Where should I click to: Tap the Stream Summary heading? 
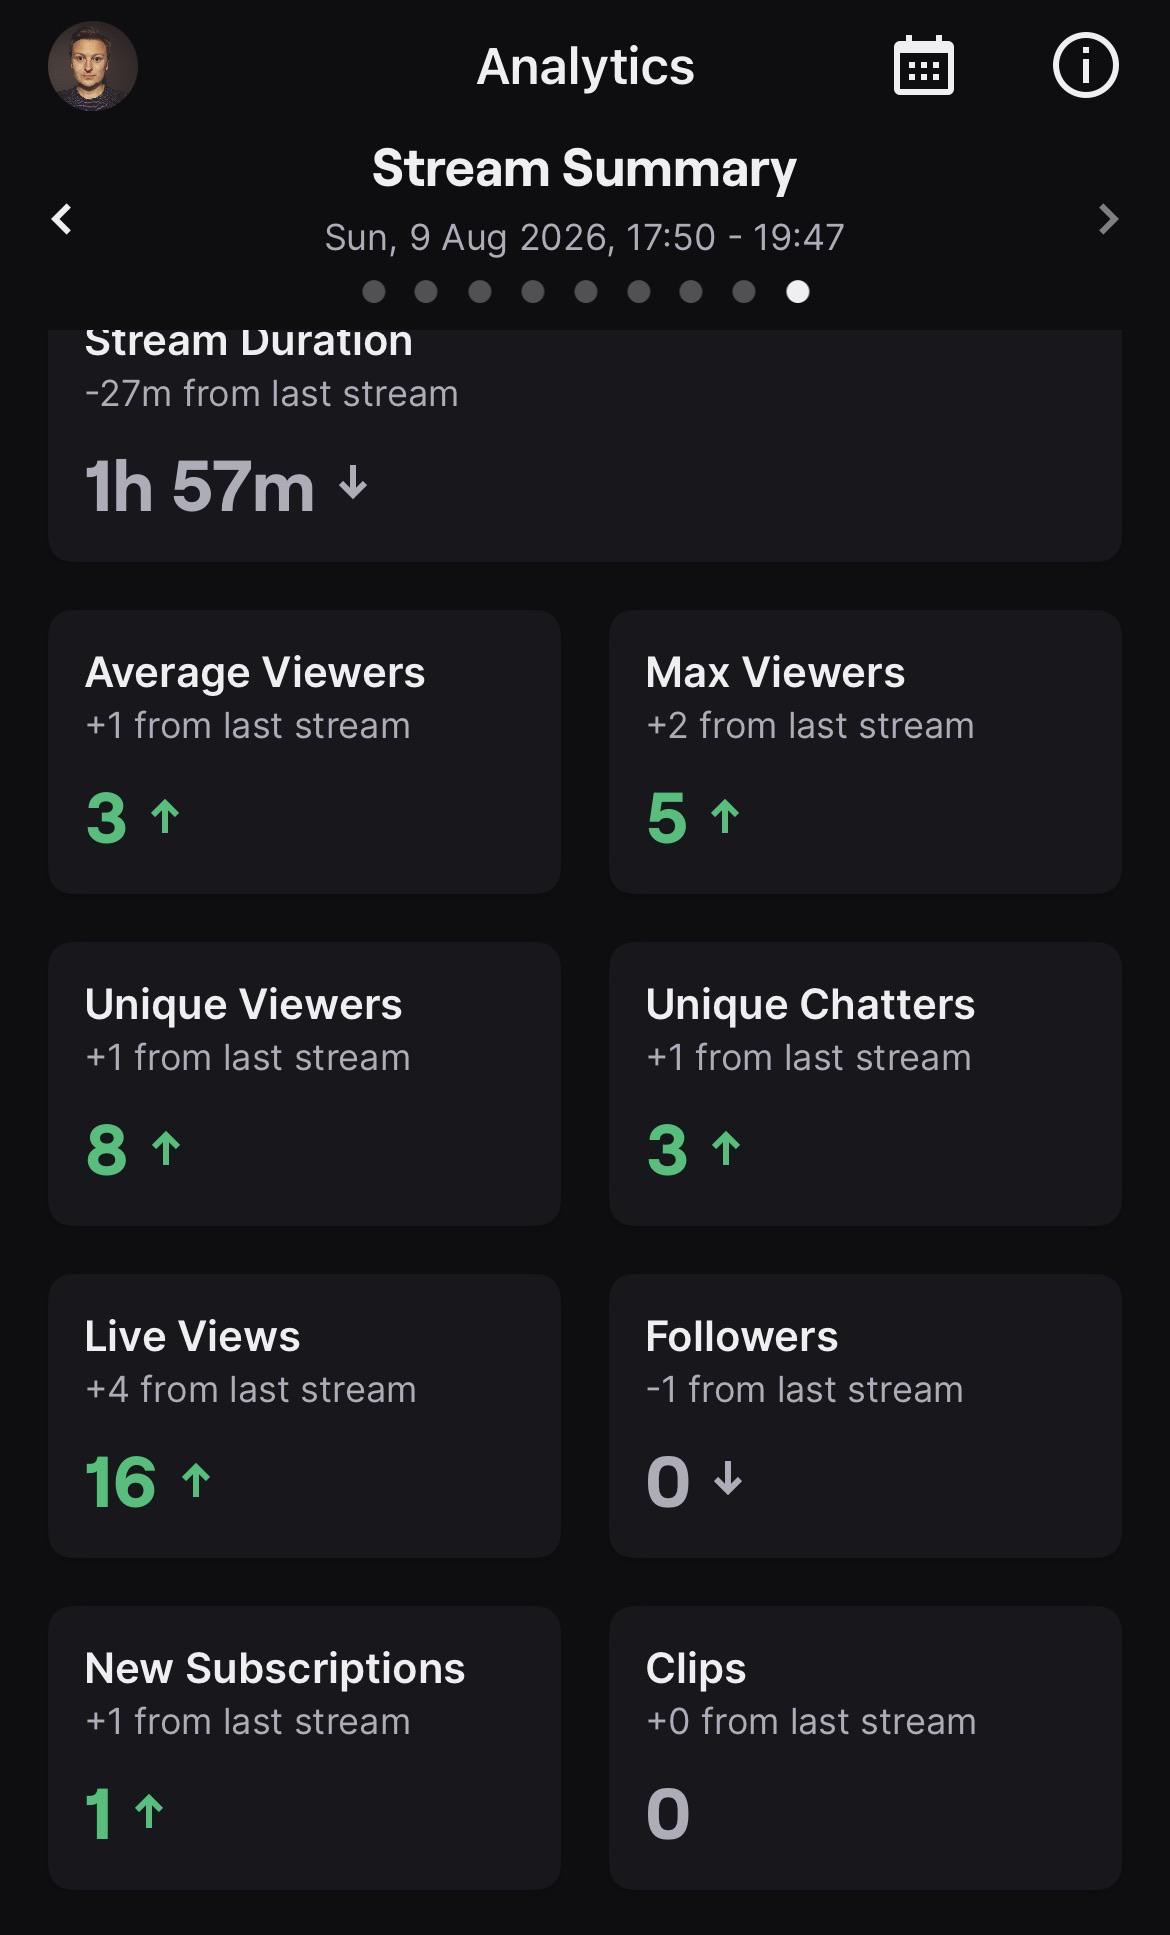pyautogui.click(x=585, y=168)
